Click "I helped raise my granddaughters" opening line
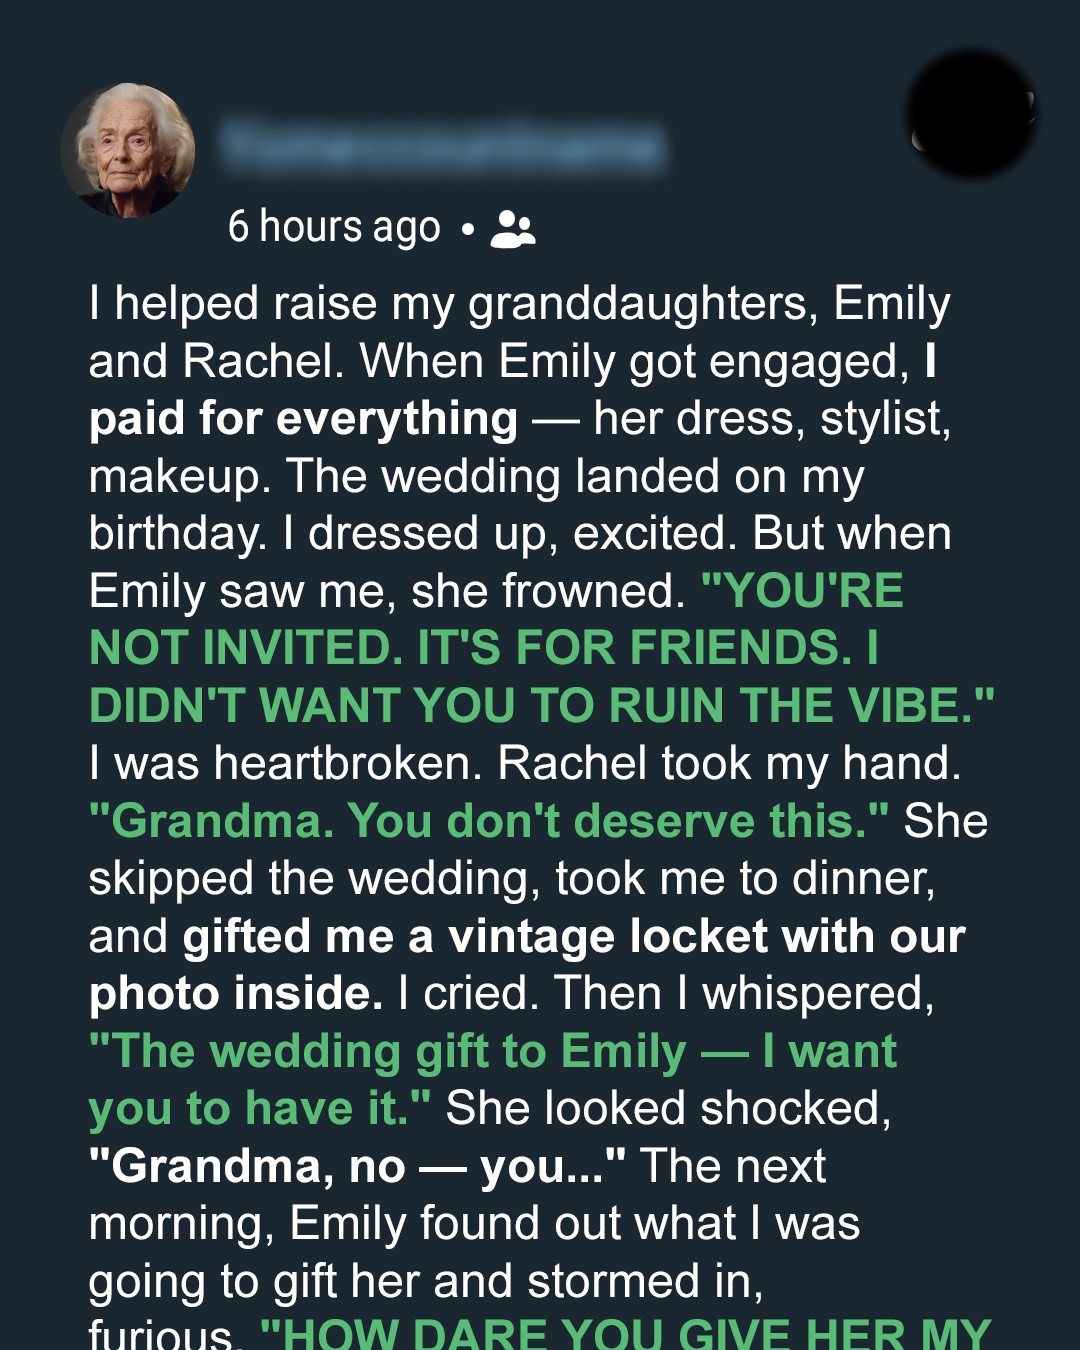Image resolution: width=1080 pixels, height=1350 pixels. 448,304
